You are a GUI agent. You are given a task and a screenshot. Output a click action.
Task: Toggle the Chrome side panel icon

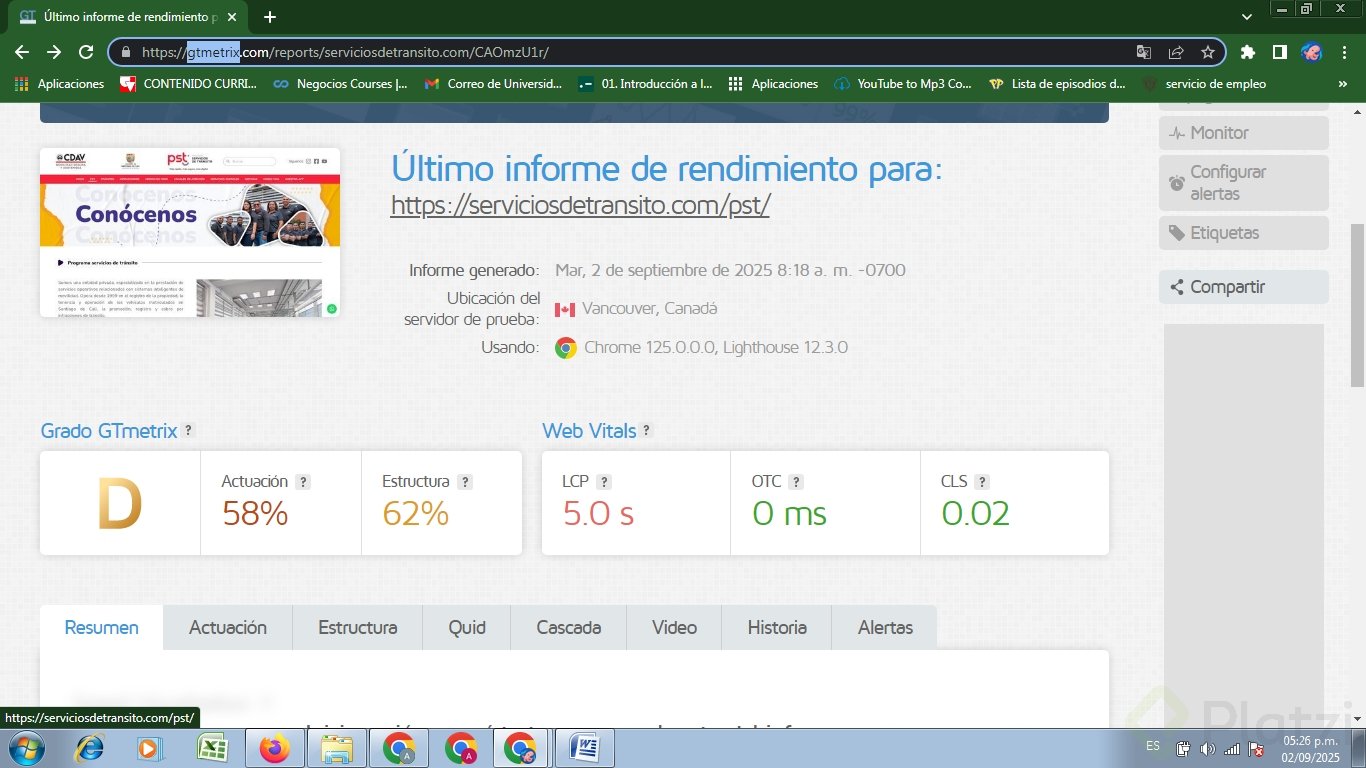pyautogui.click(x=1279, y=52)
